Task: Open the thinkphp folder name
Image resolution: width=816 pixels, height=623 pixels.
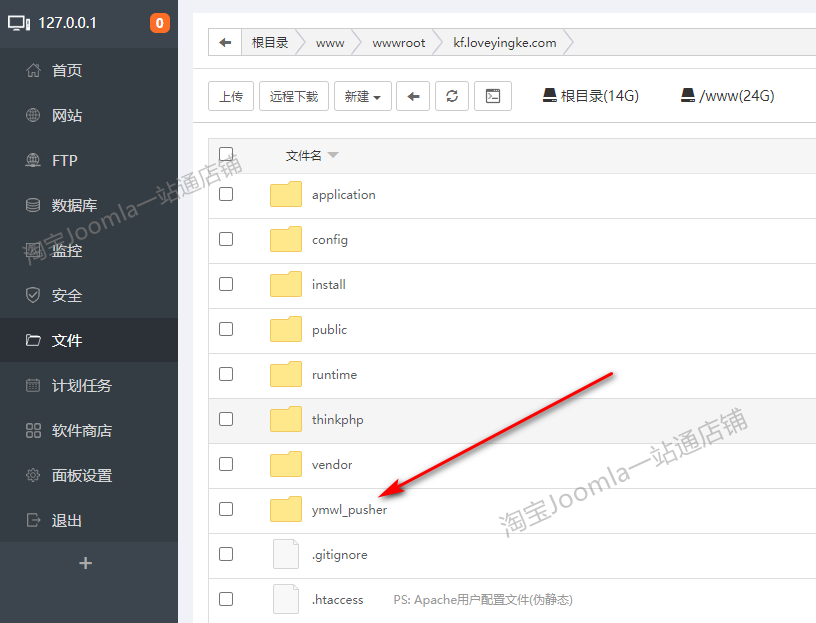Action: tap(337, 420)
